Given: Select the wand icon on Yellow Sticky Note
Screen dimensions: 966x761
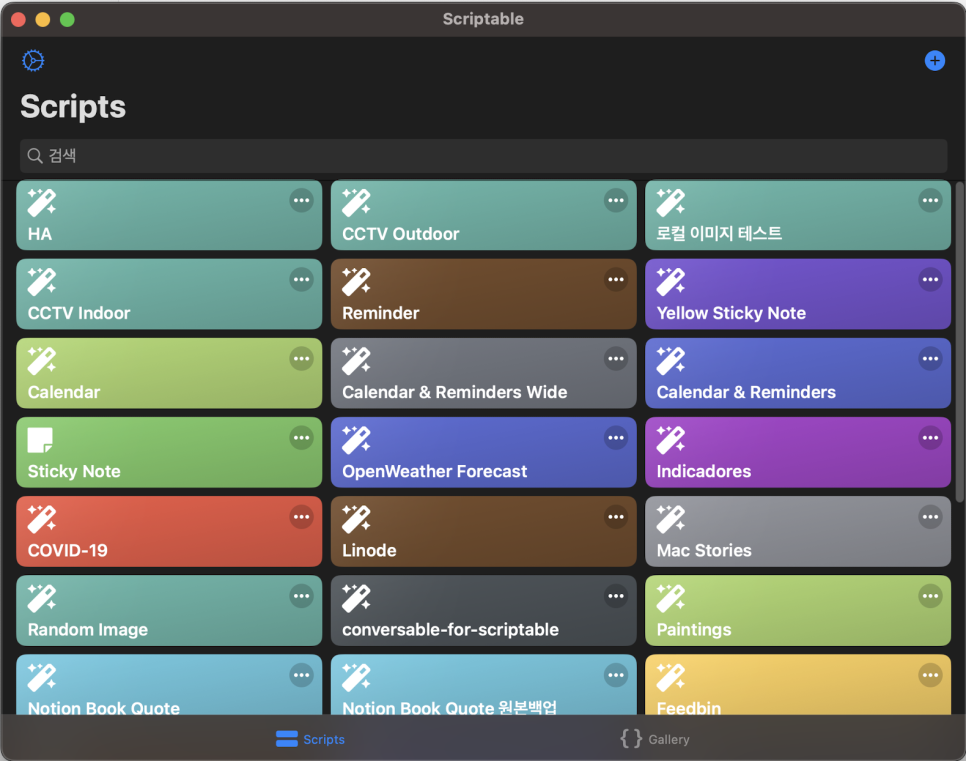Looking at the screenshot, I should coord(670,282).
